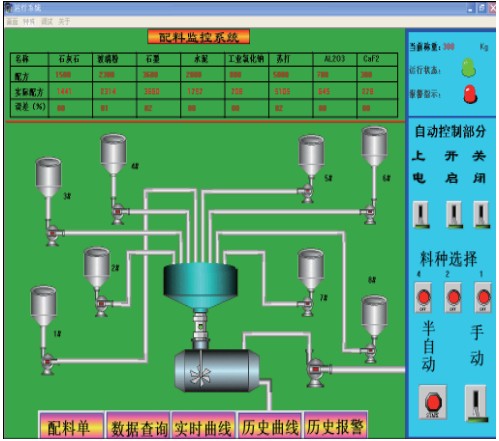This screenshot has height=441, width=499.
Task: Toggle the 上电 power-on switch
Action: 421,214
